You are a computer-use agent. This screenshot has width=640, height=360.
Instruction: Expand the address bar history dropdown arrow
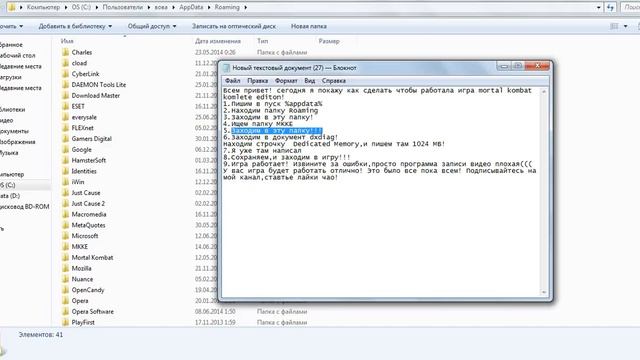click(599, 7)
